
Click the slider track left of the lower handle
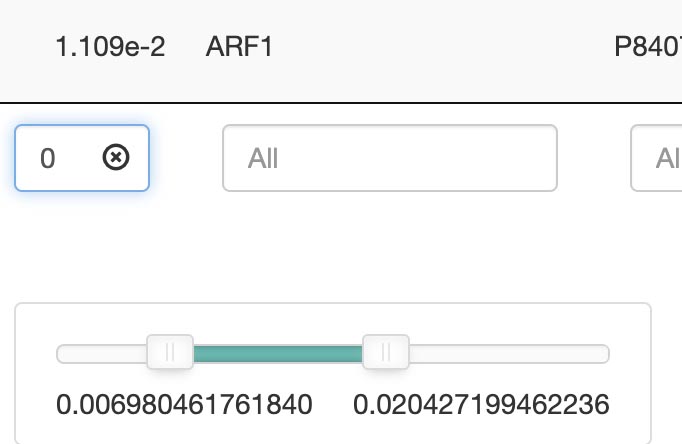point(100,353)
